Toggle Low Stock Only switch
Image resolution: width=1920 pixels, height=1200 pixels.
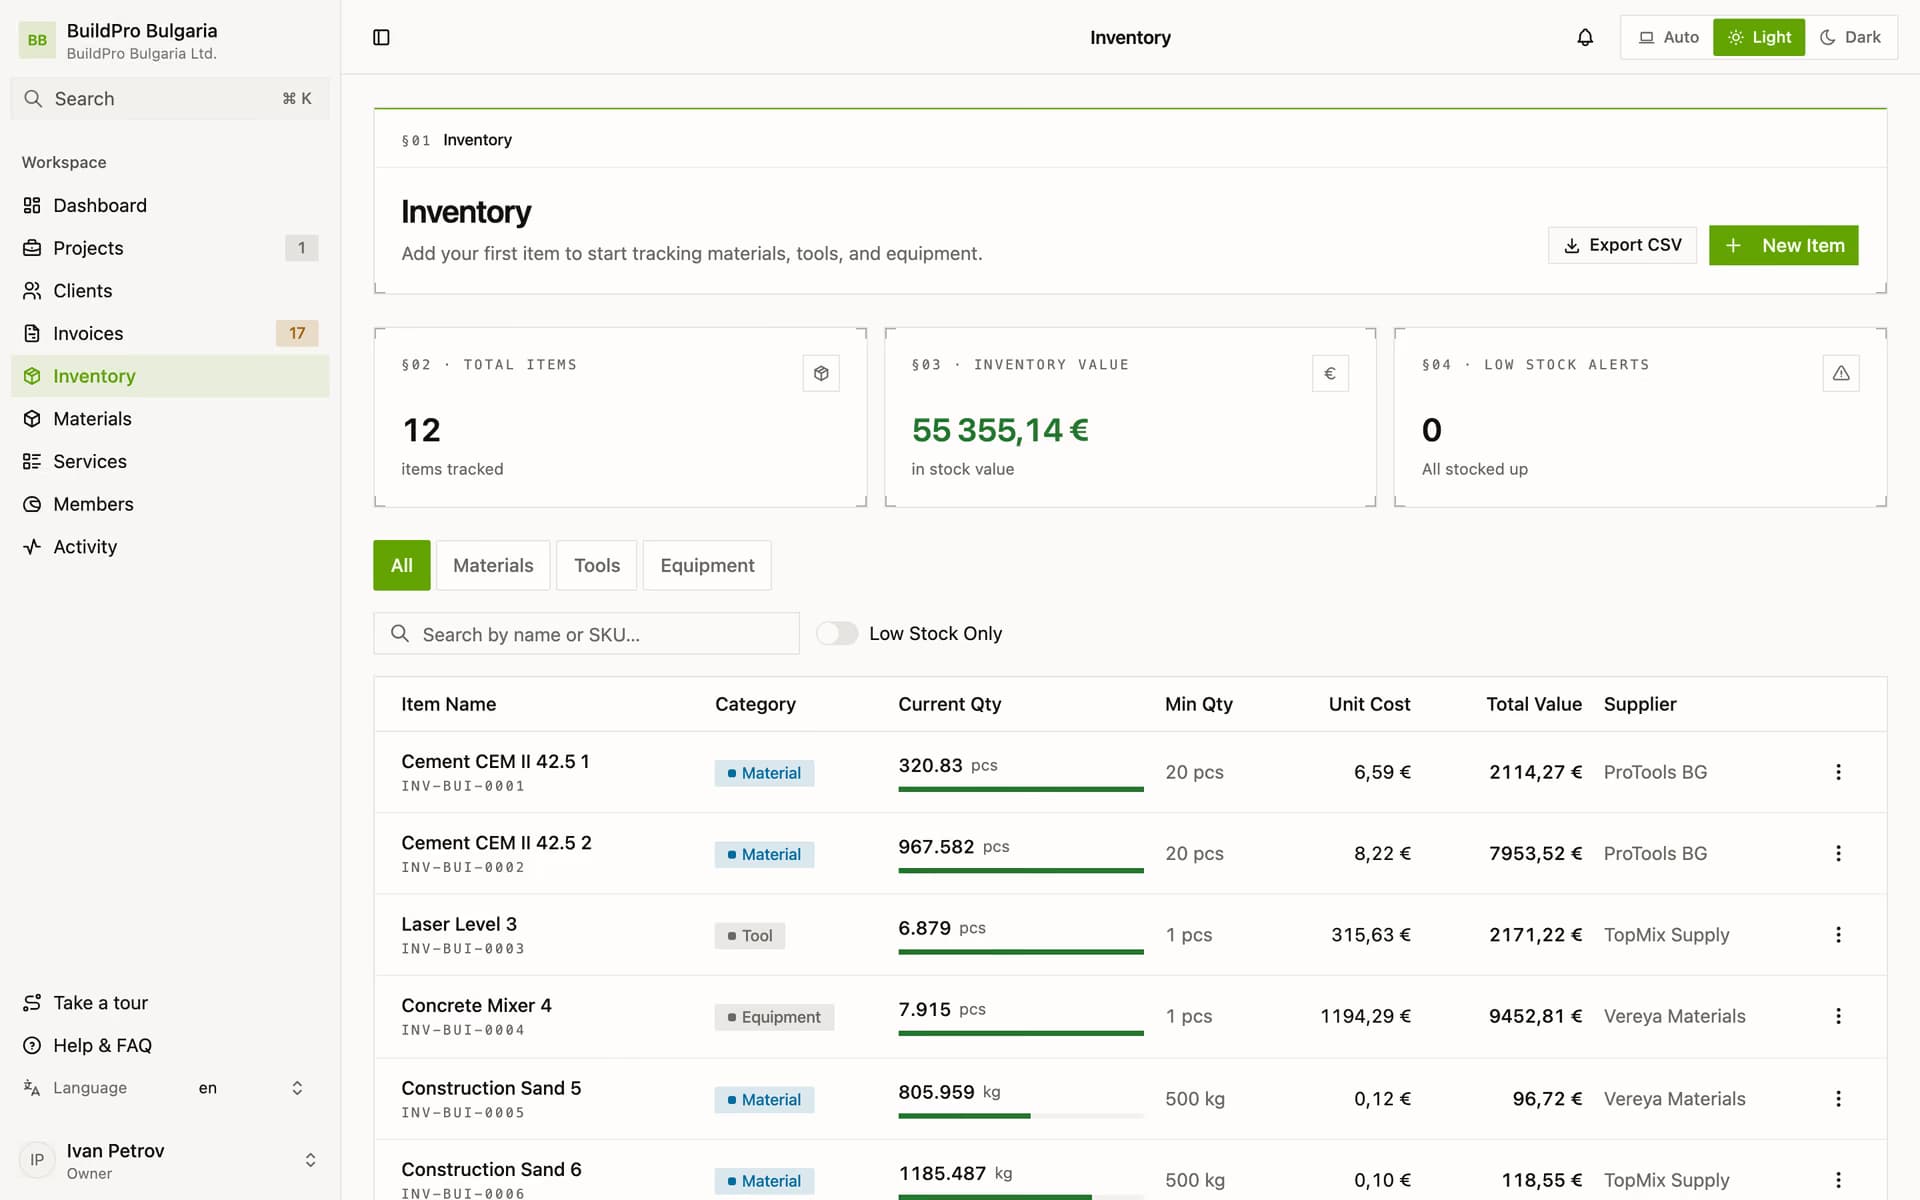pyautogui.click(x=837, y=633)
